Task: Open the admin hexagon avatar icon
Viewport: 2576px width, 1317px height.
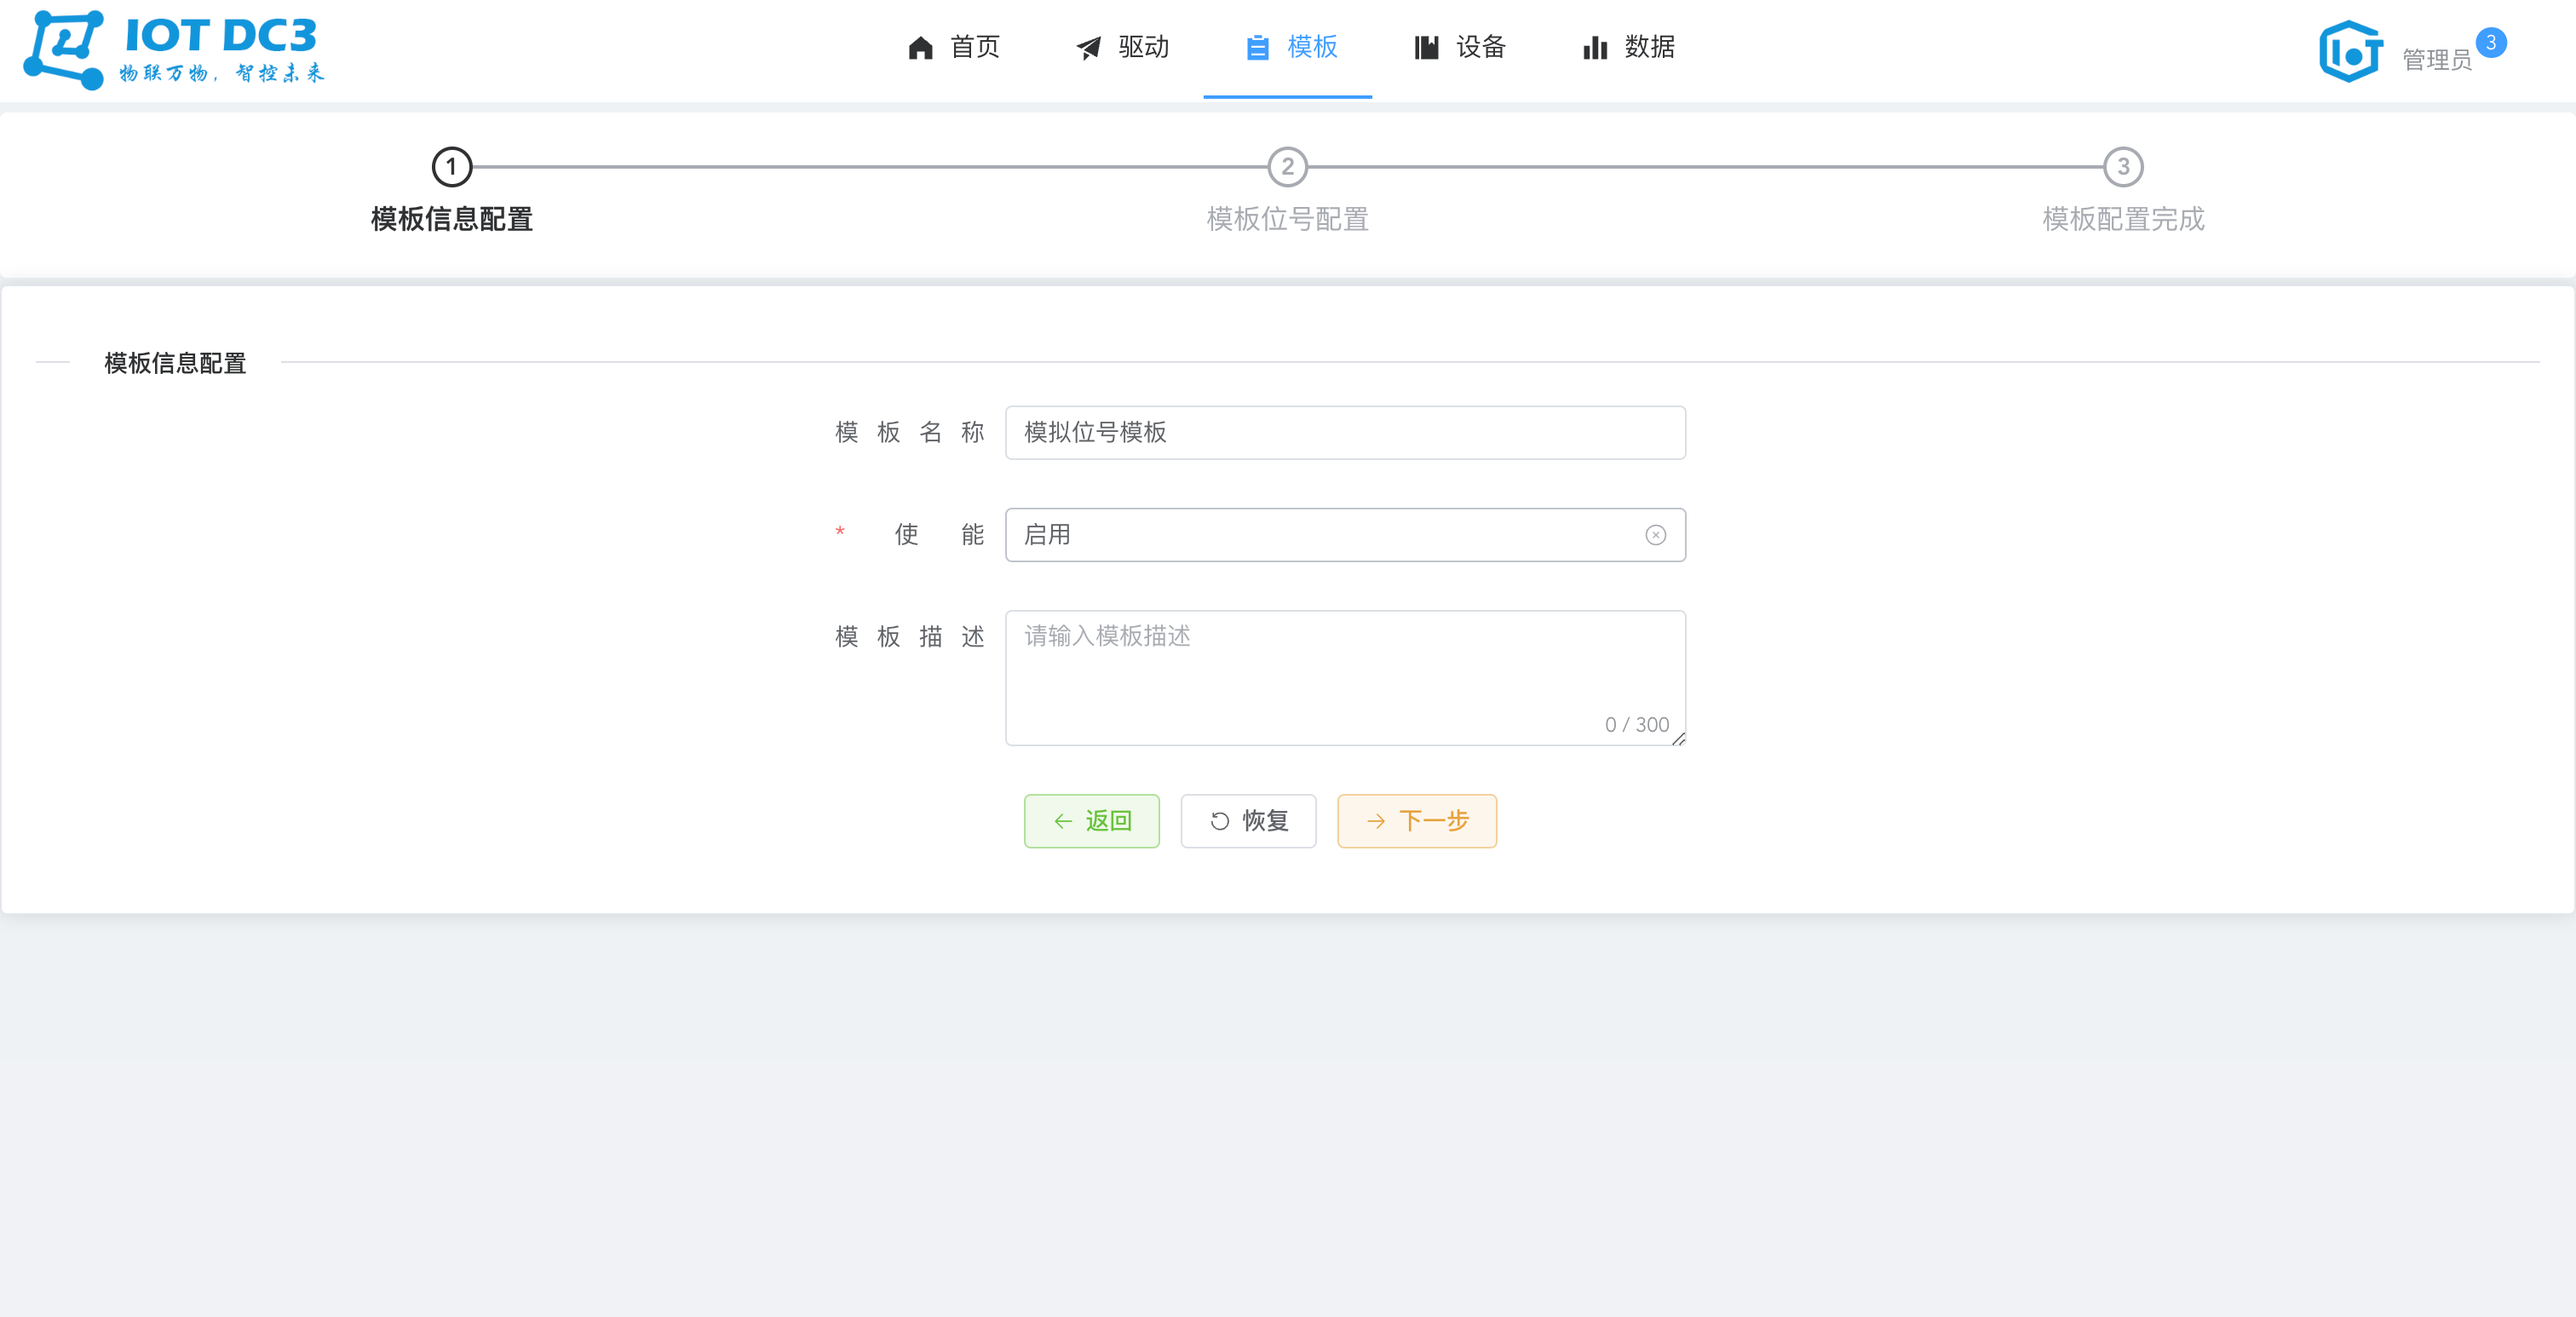Action: [2349, 50]
